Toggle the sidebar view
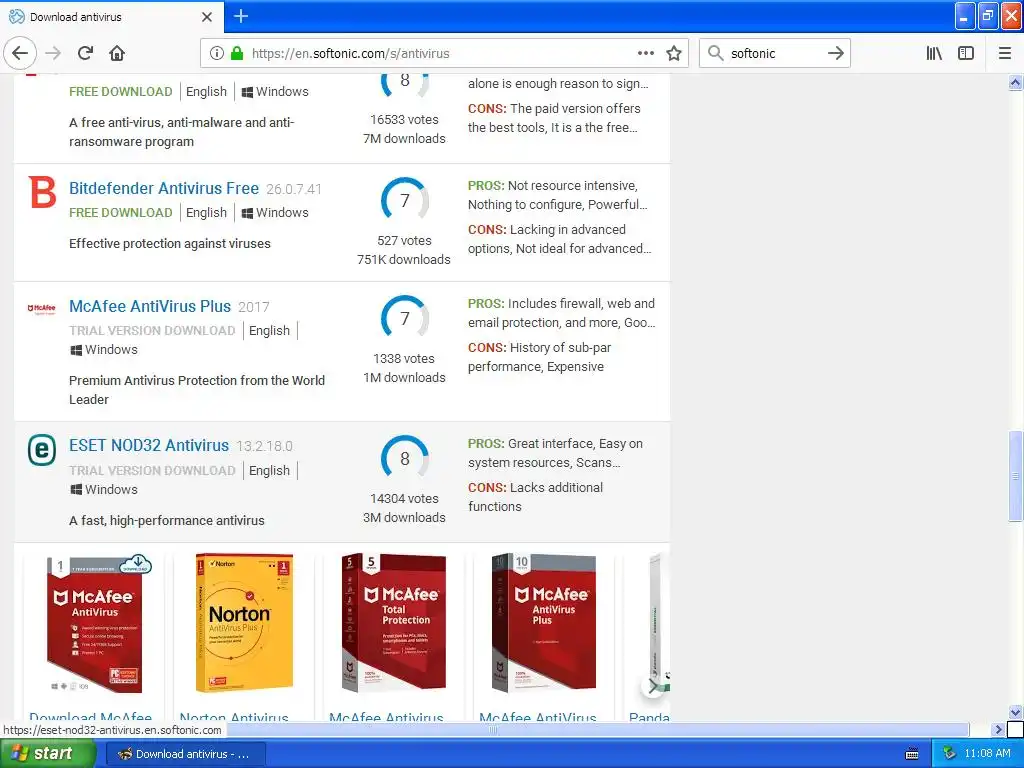Screen dimensions: 1024x768 click(966, 54)
